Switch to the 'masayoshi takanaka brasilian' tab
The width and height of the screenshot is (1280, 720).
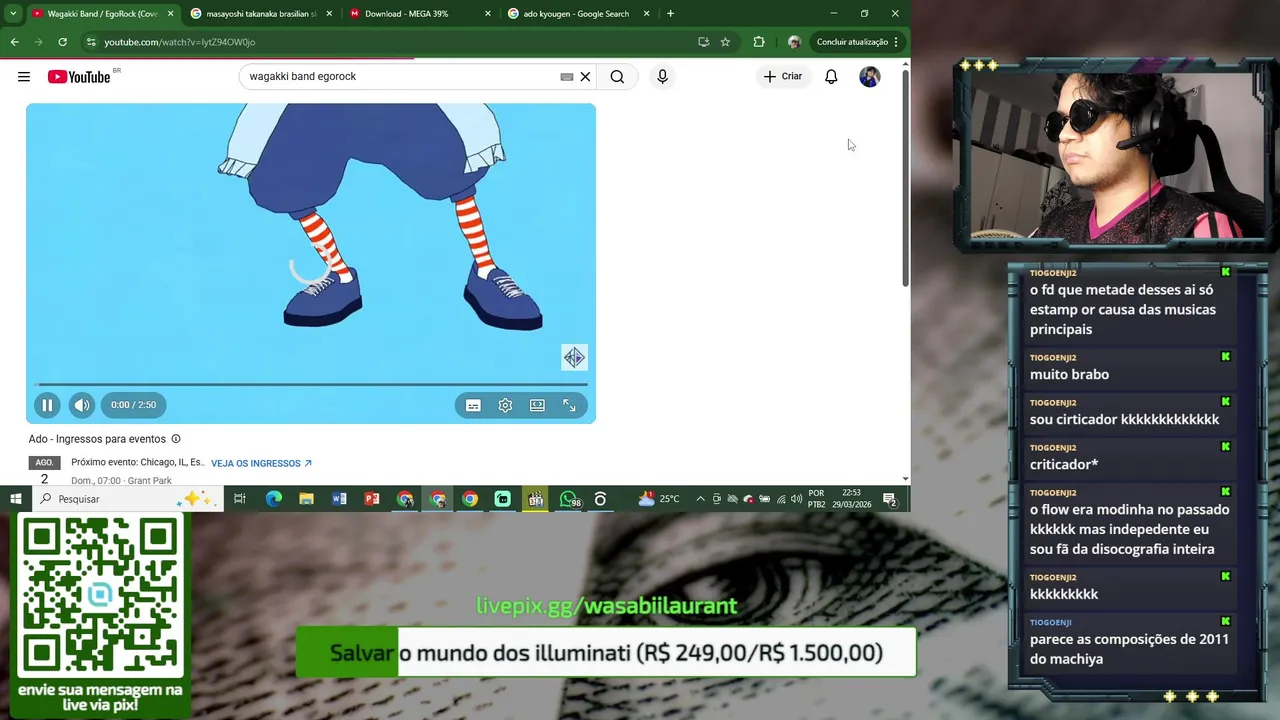(261, 14)
